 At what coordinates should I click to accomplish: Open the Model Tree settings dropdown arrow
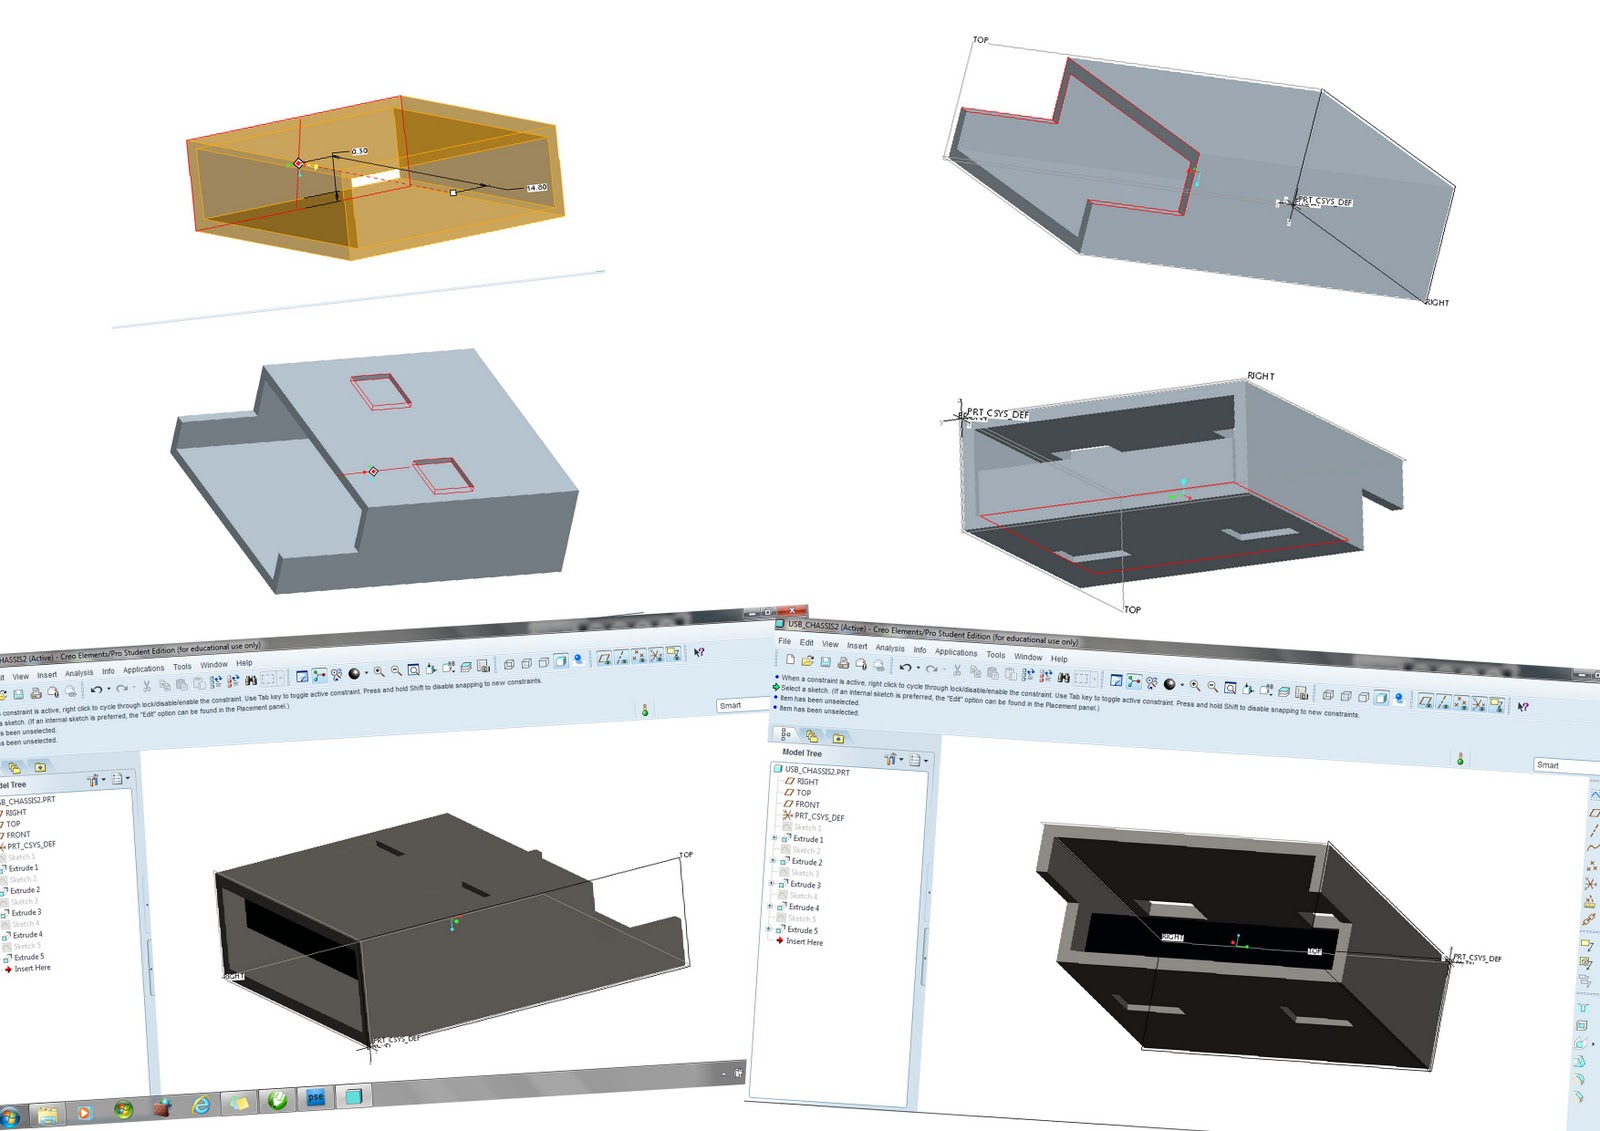tap(901, 761)
